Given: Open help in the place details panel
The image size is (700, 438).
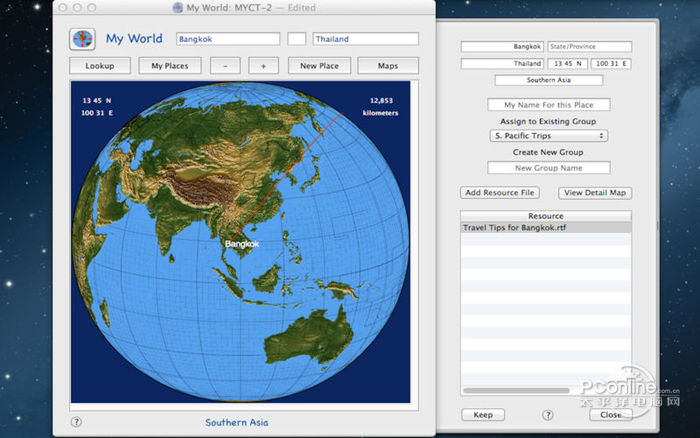Looking at the screenshot, I should click(x=548, y=415).
